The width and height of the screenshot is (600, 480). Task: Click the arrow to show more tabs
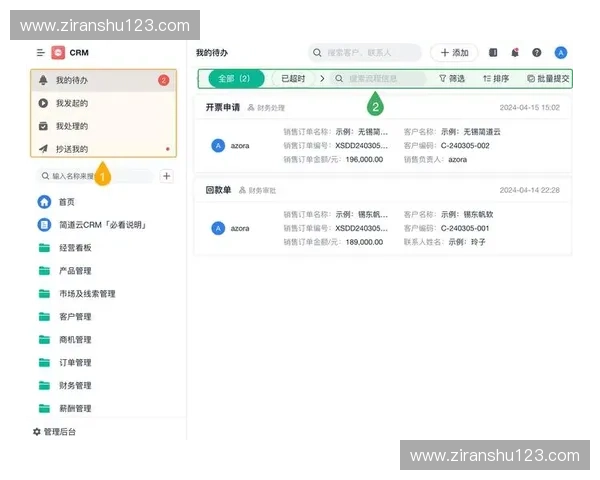click(322, 79)
